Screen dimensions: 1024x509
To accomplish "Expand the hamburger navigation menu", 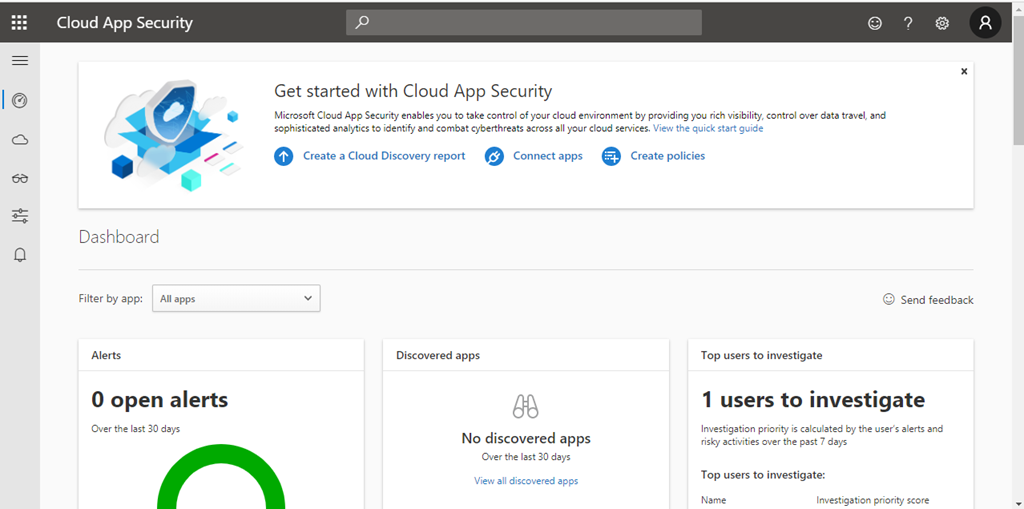I will [19, 61].
